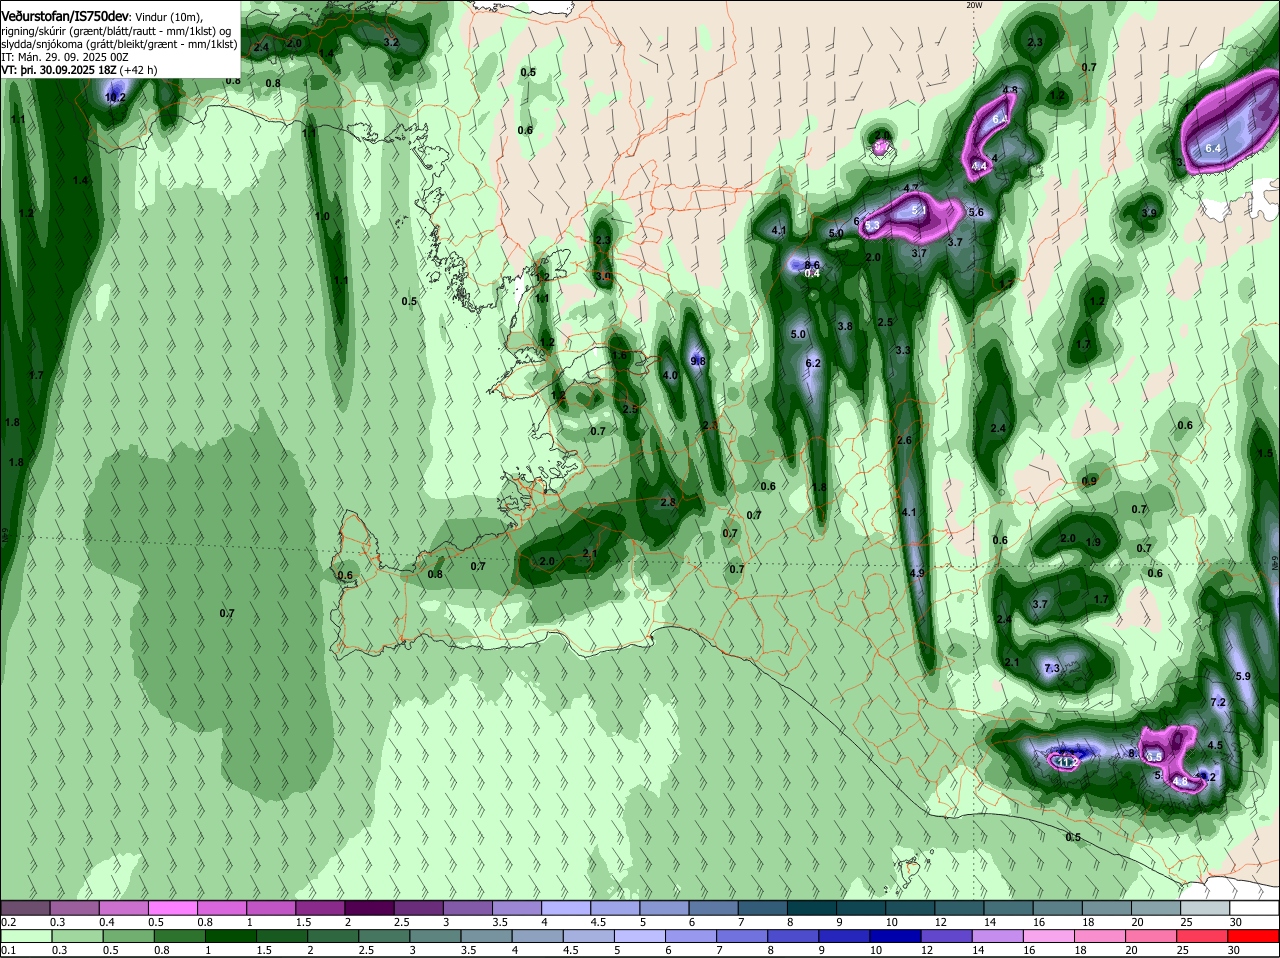
Task: Click the 9.8 value label on map
Action: tap(698, 361)
